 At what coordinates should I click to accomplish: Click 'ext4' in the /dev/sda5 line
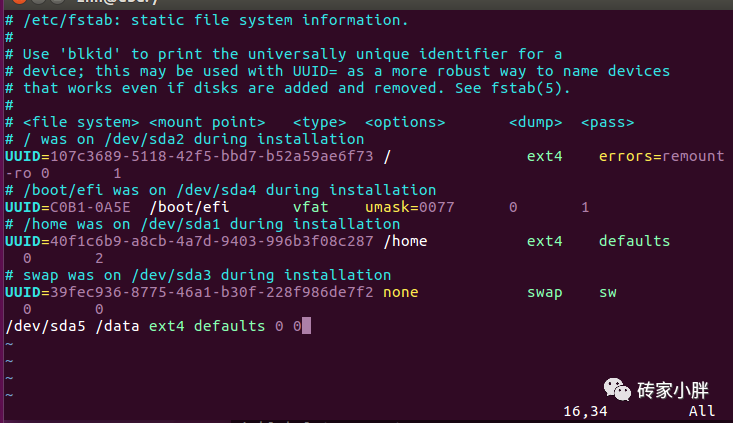167,326
